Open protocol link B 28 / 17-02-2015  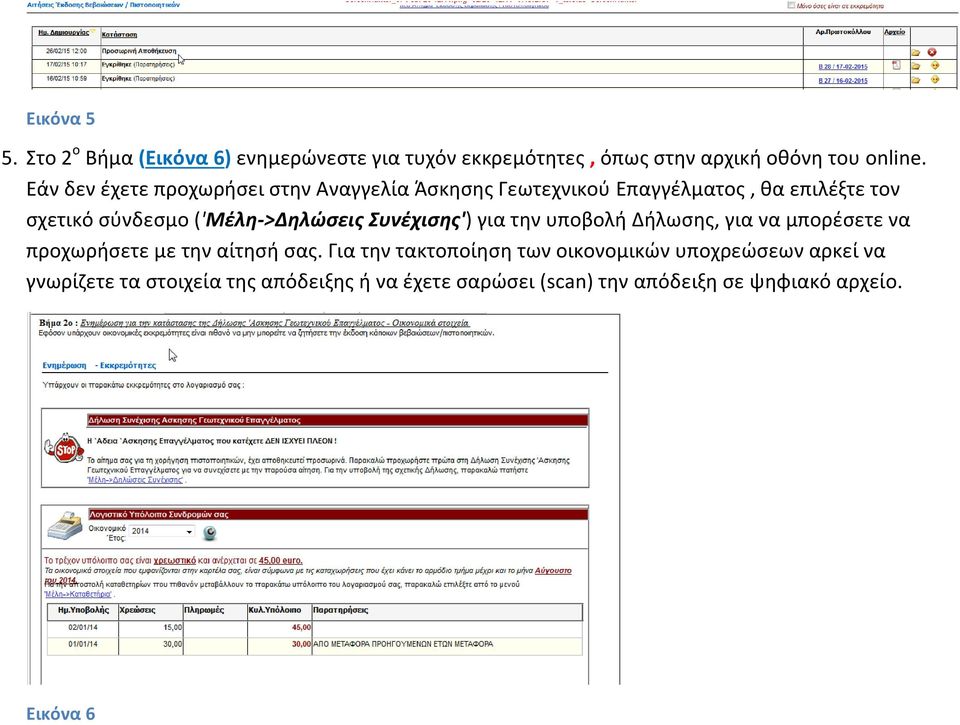(842, 67)
